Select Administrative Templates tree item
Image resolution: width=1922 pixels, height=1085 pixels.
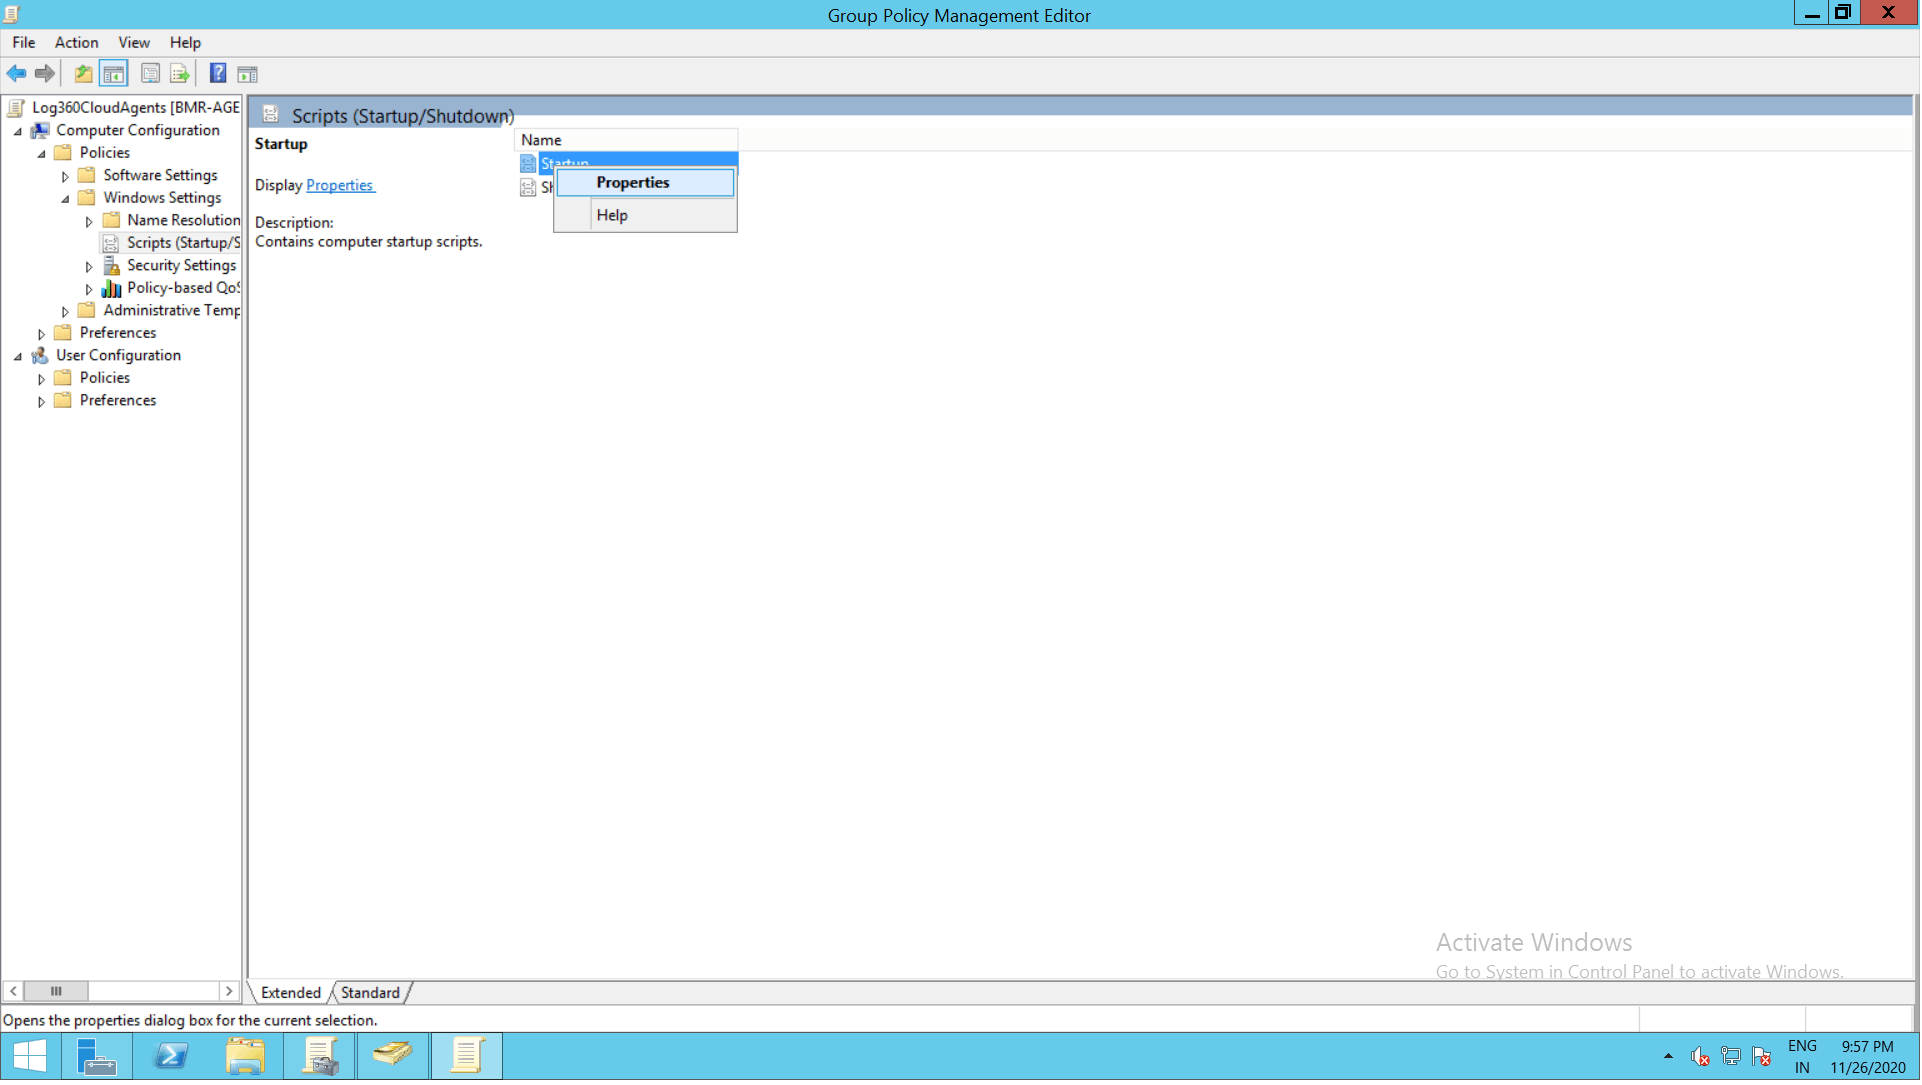coord(171,311)
